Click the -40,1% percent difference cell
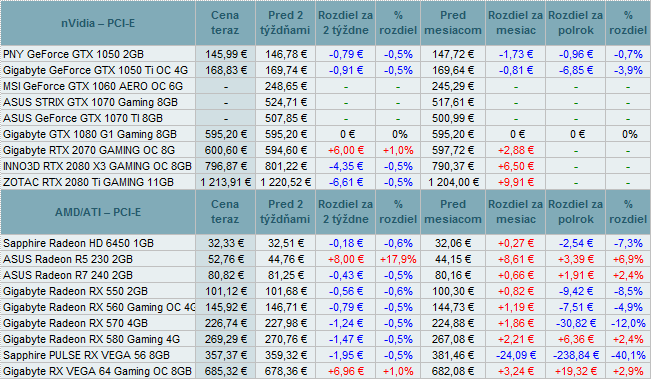 tap(628, 355)
